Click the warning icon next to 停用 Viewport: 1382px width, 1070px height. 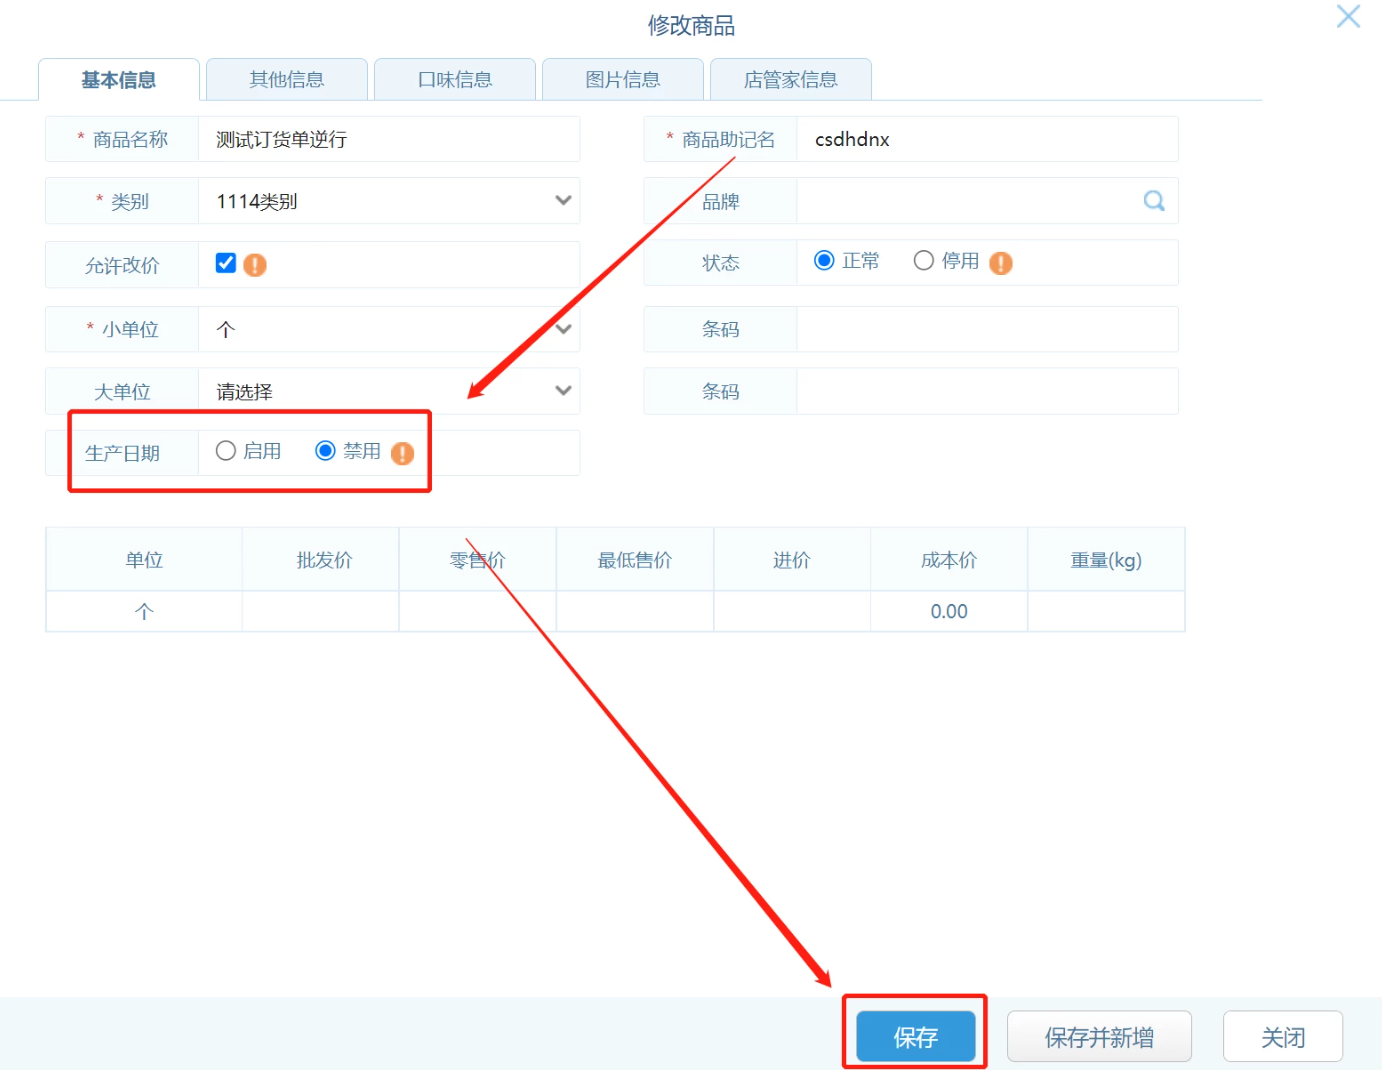pos(1000,263)
